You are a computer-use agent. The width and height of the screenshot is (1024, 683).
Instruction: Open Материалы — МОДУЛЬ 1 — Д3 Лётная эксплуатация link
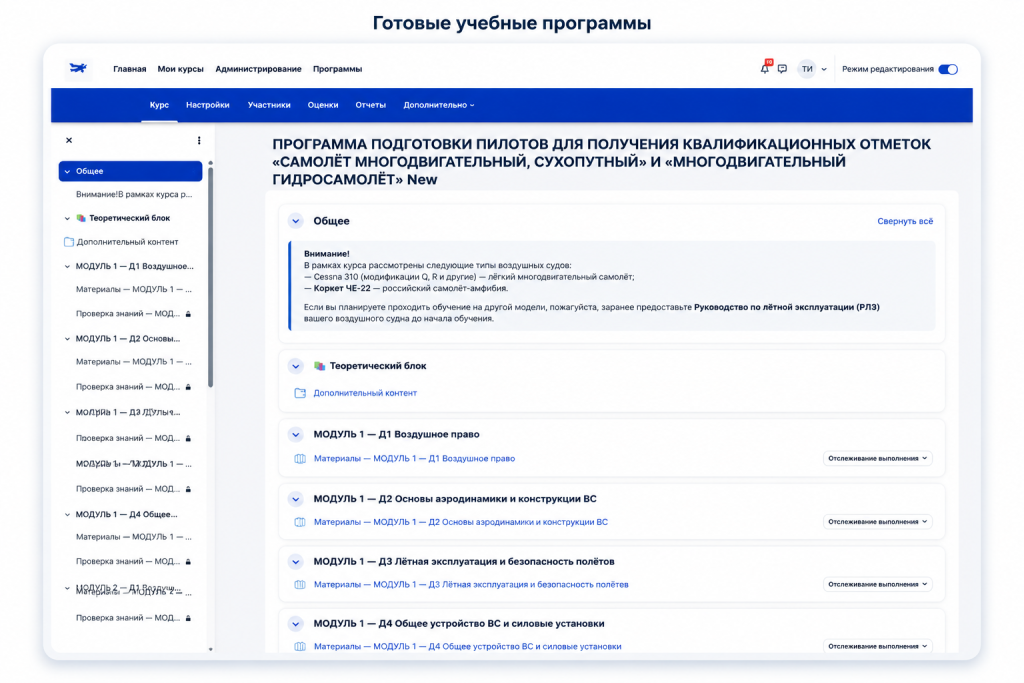pyautogui.click(x=471, y=584)
